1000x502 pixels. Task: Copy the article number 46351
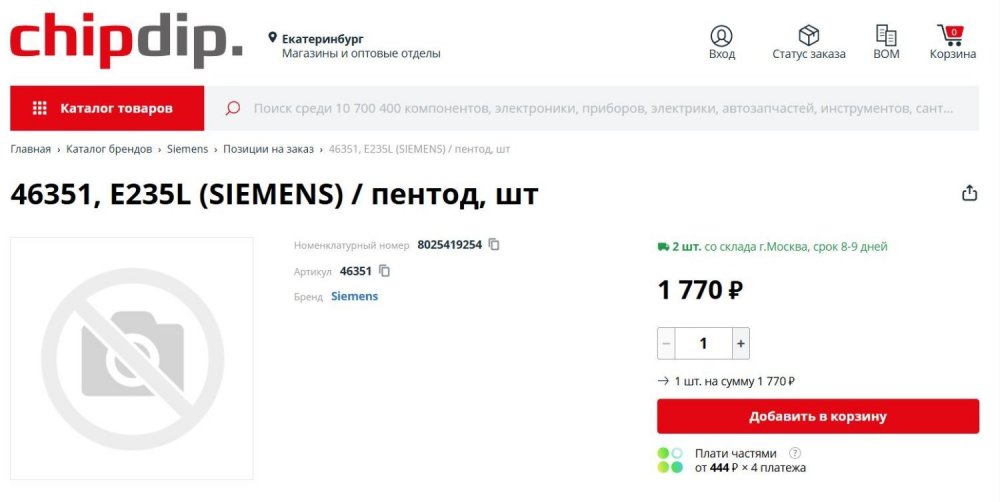click(385, 271)
